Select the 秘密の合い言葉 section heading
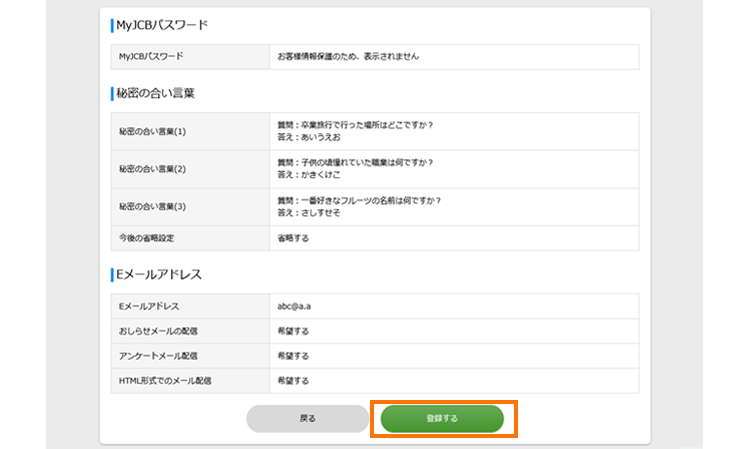 (x=155, y=93)
